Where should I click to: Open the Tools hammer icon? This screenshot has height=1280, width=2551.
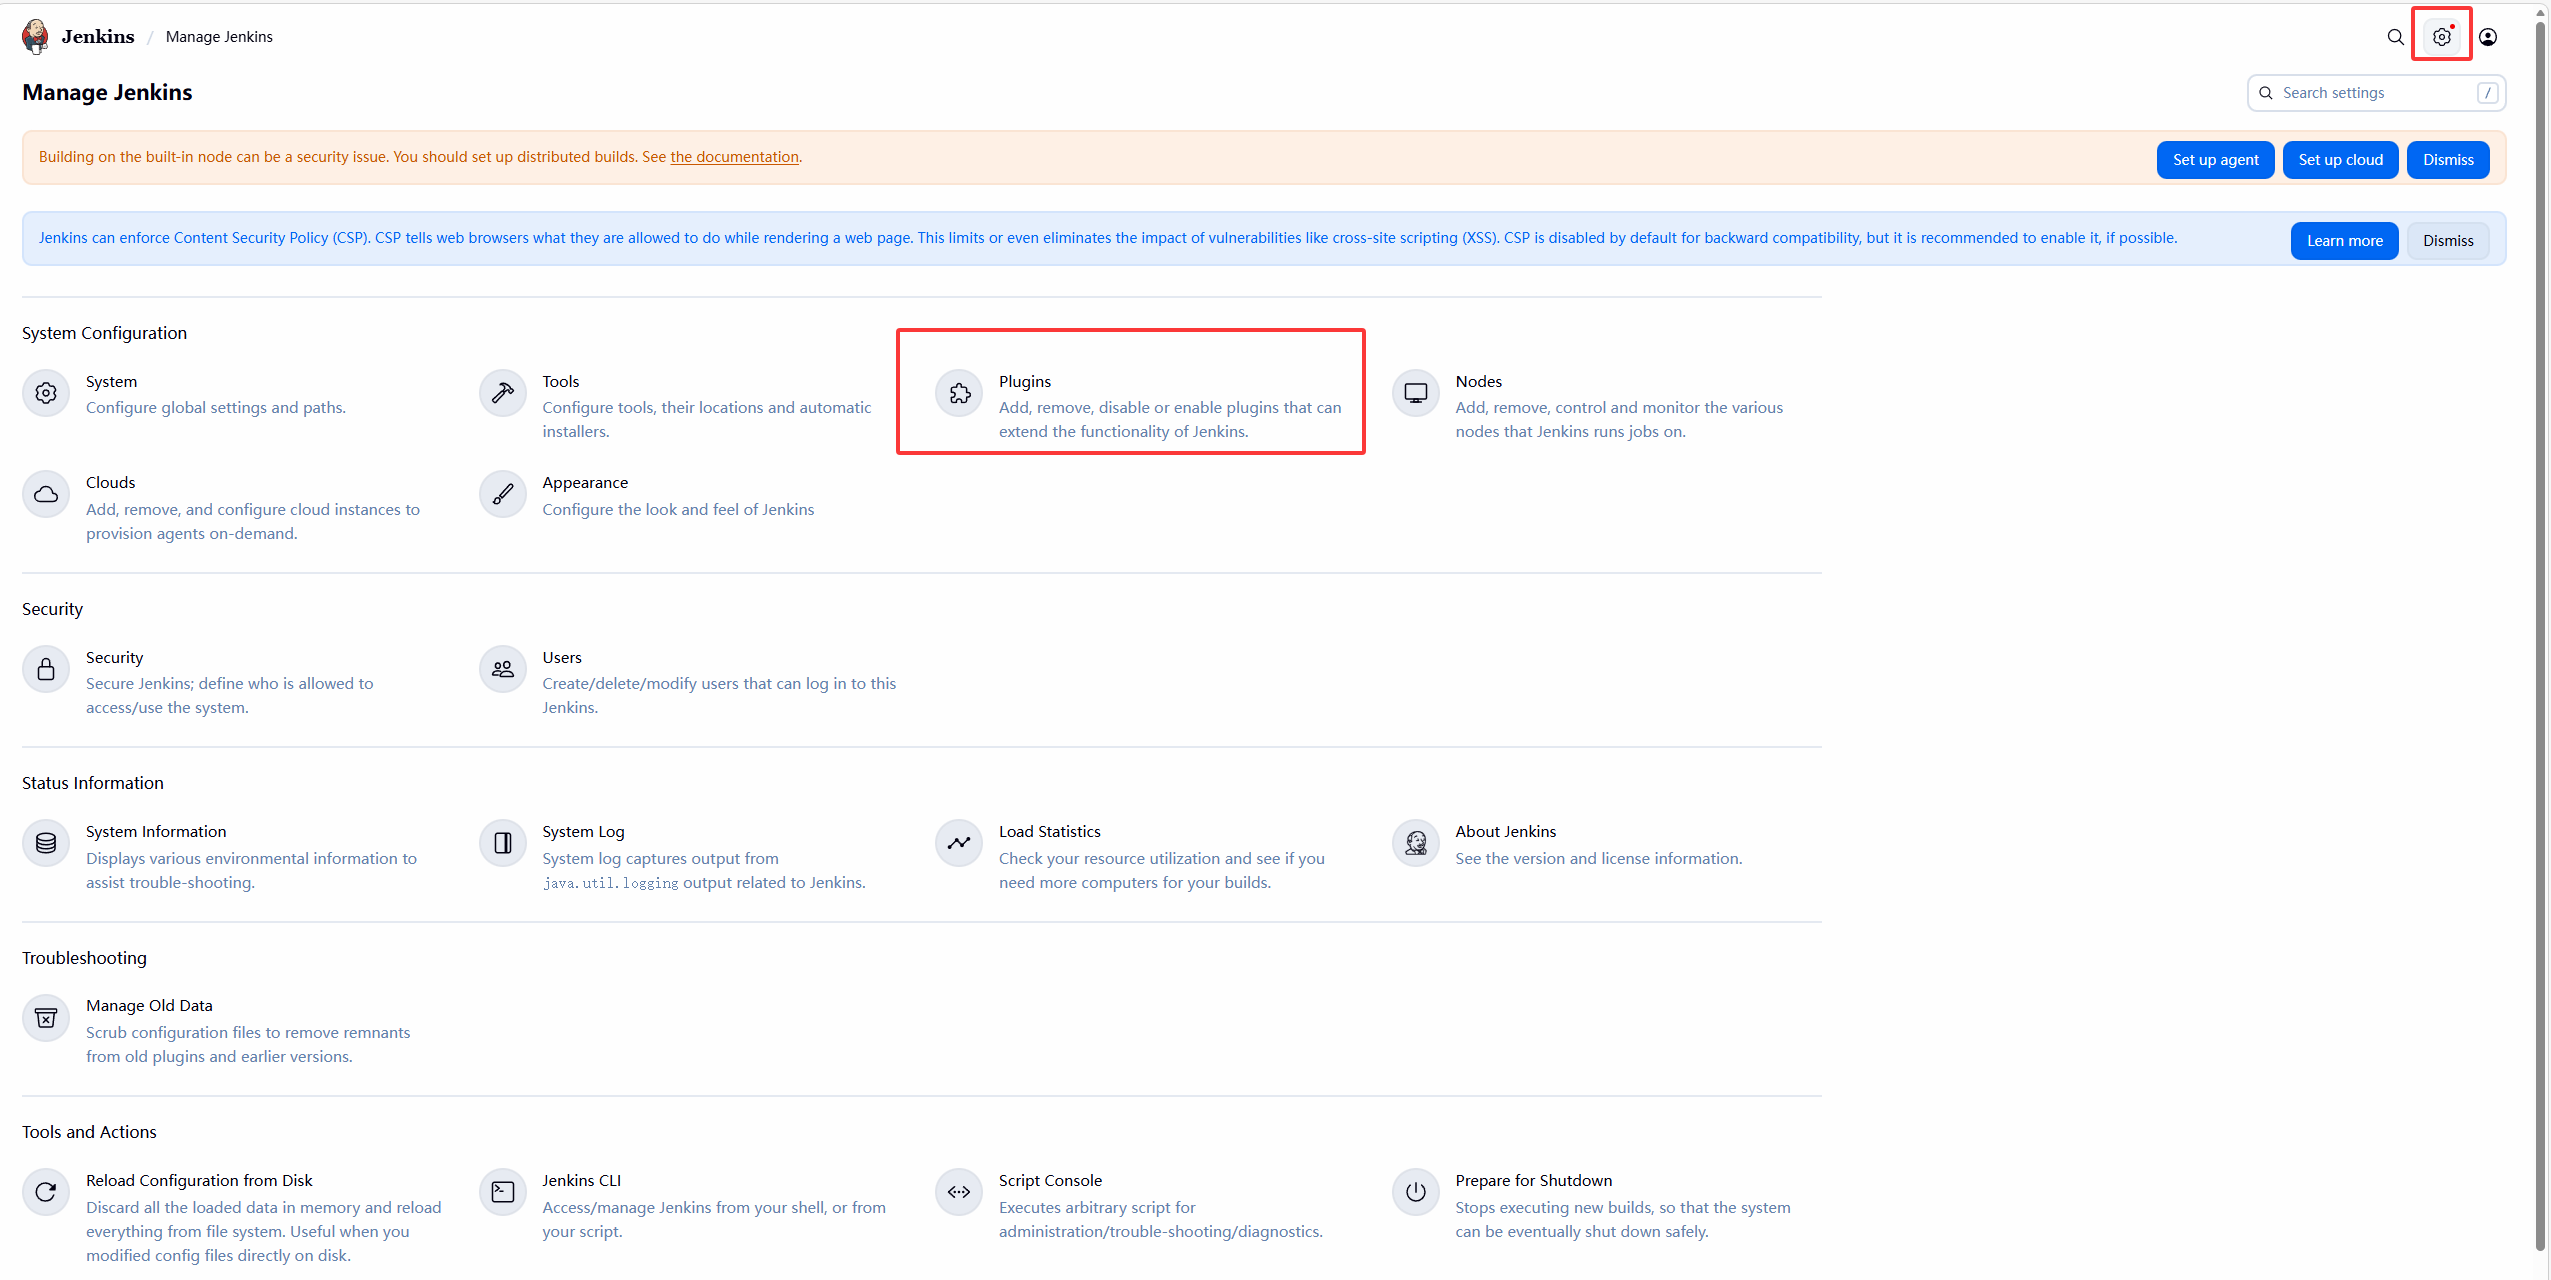[x=502, y=393]
